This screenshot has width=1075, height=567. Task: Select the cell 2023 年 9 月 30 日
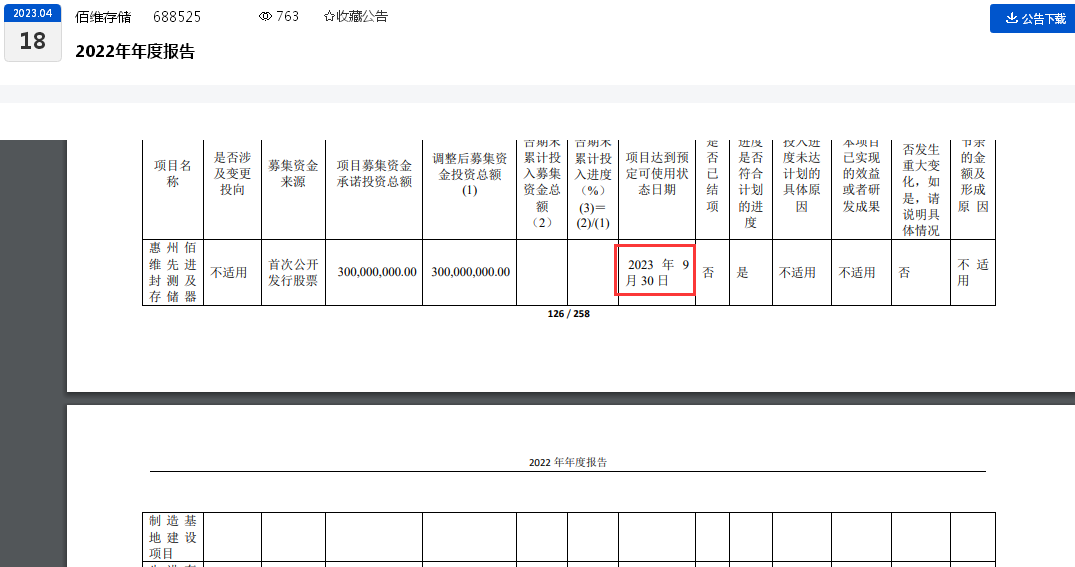657,272
